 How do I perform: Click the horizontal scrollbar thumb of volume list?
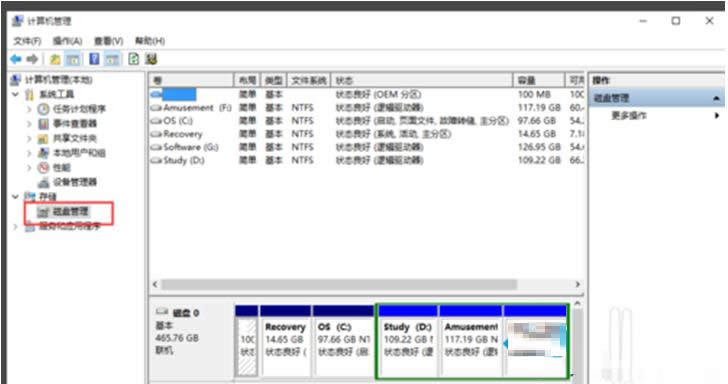pos(339,284)
